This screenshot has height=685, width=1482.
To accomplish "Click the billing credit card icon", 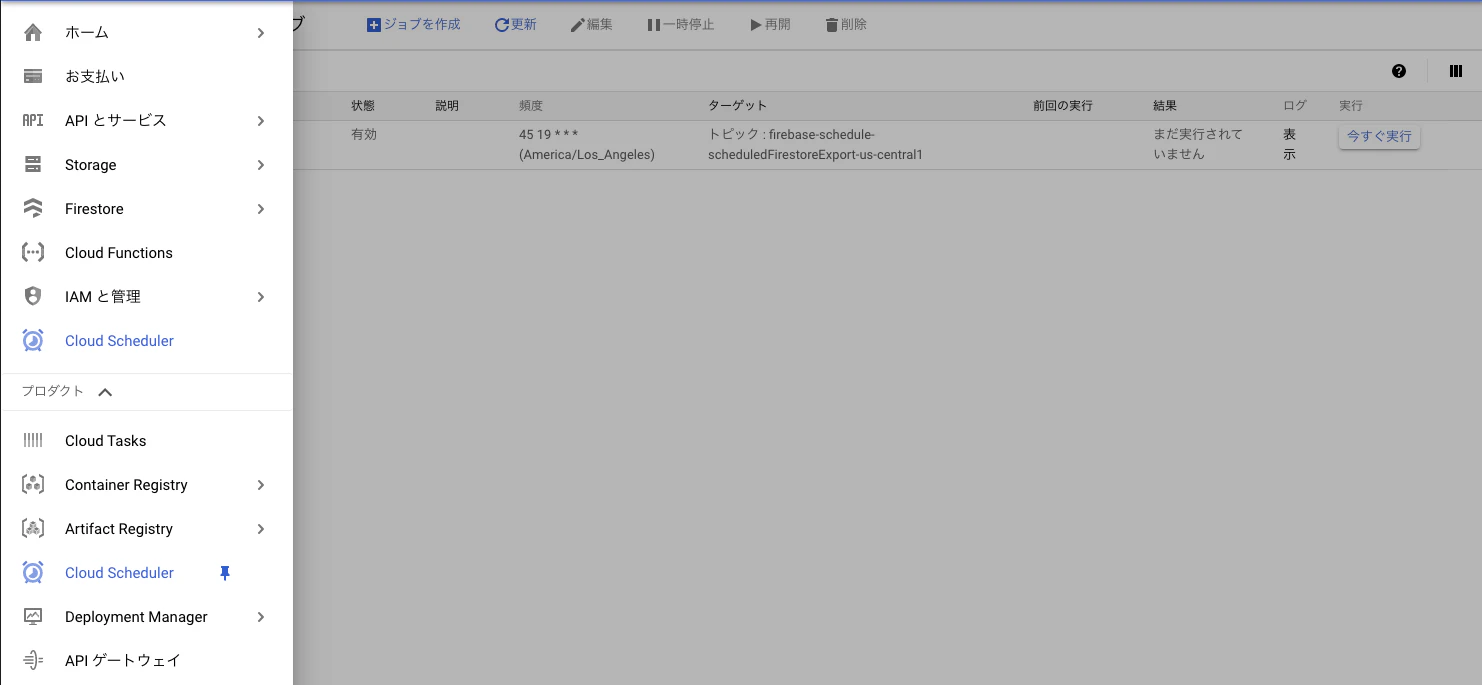I will 33,77.
